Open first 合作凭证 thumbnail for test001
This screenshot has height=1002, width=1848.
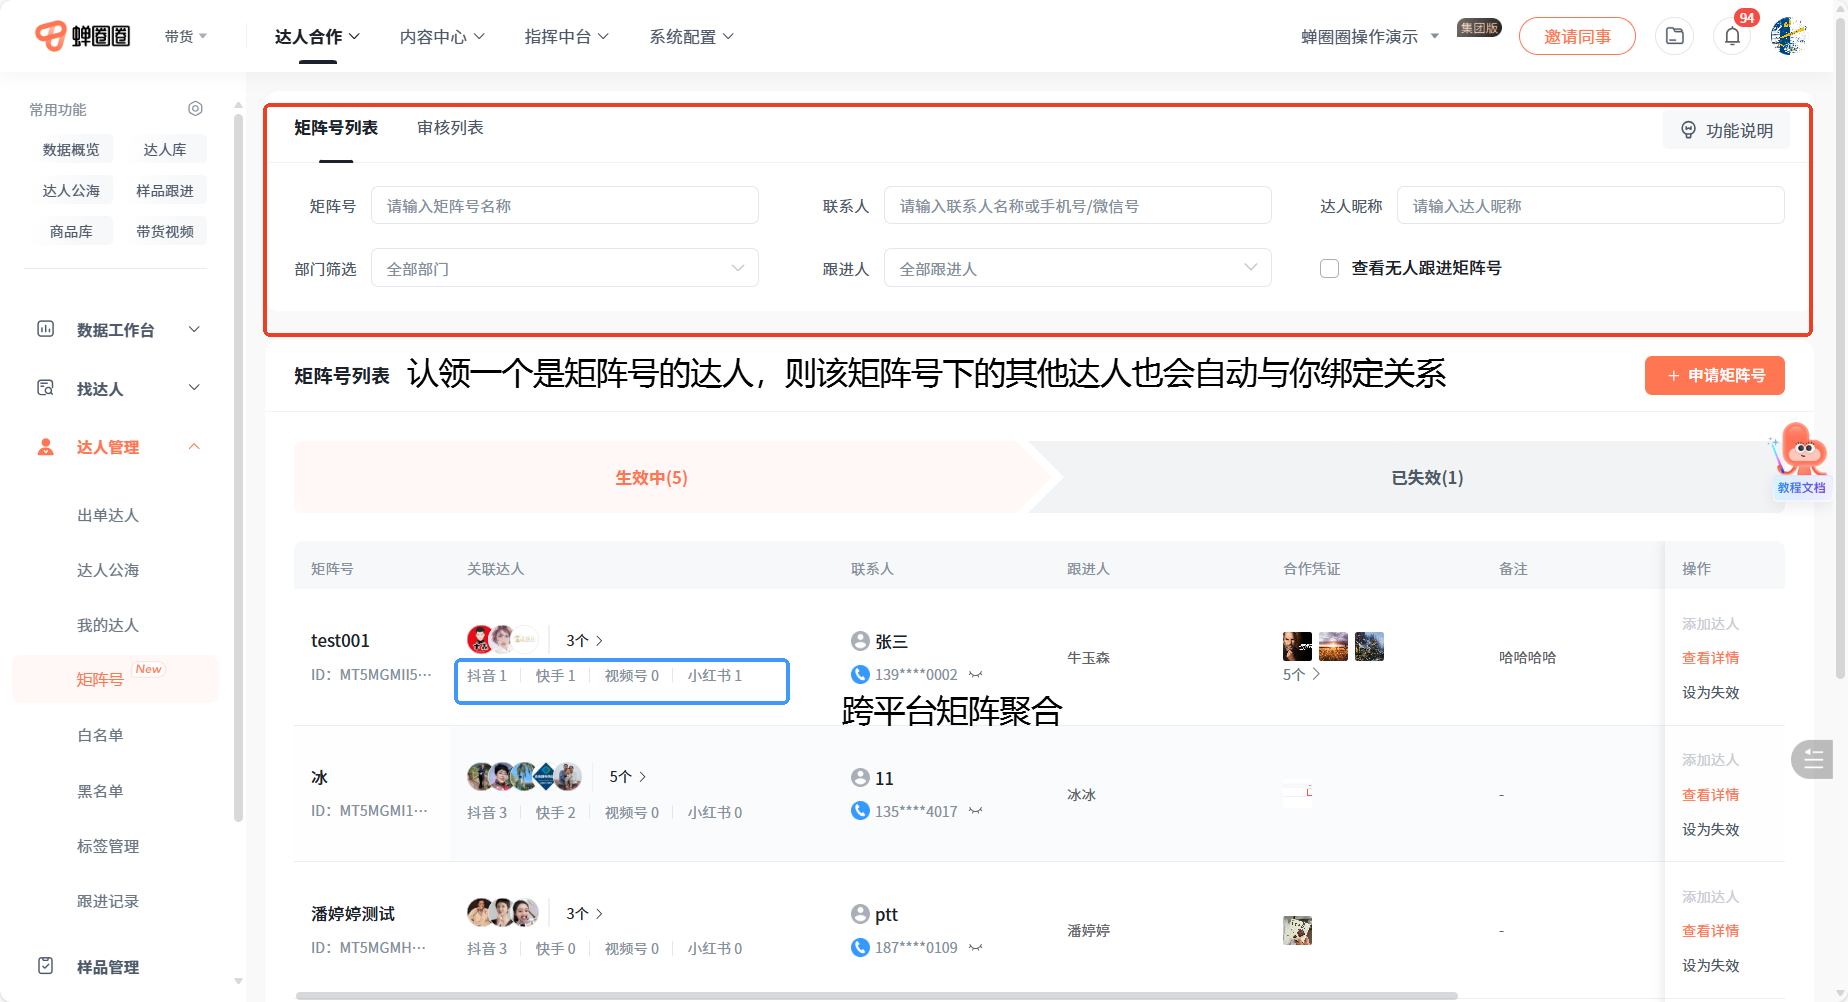click(x=1297, y=647)
